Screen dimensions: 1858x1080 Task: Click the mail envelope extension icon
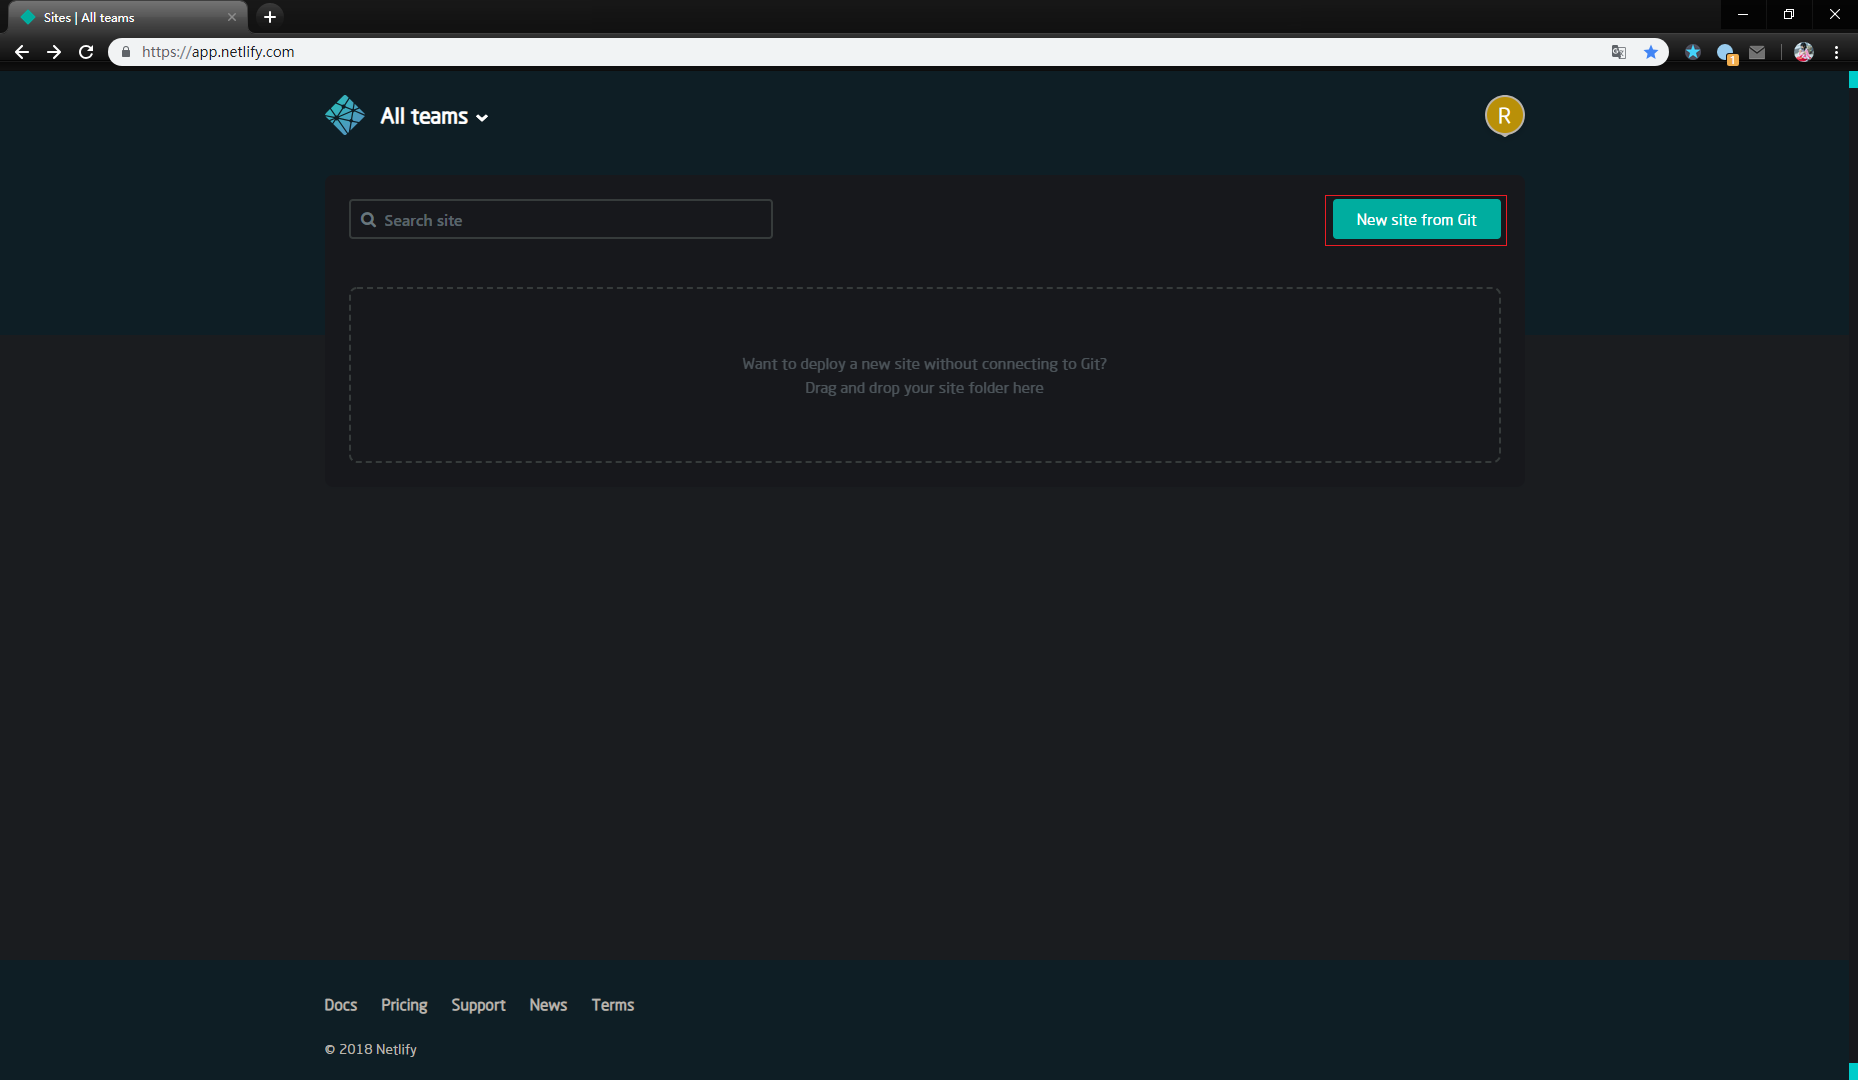(x=1757, y=52)
